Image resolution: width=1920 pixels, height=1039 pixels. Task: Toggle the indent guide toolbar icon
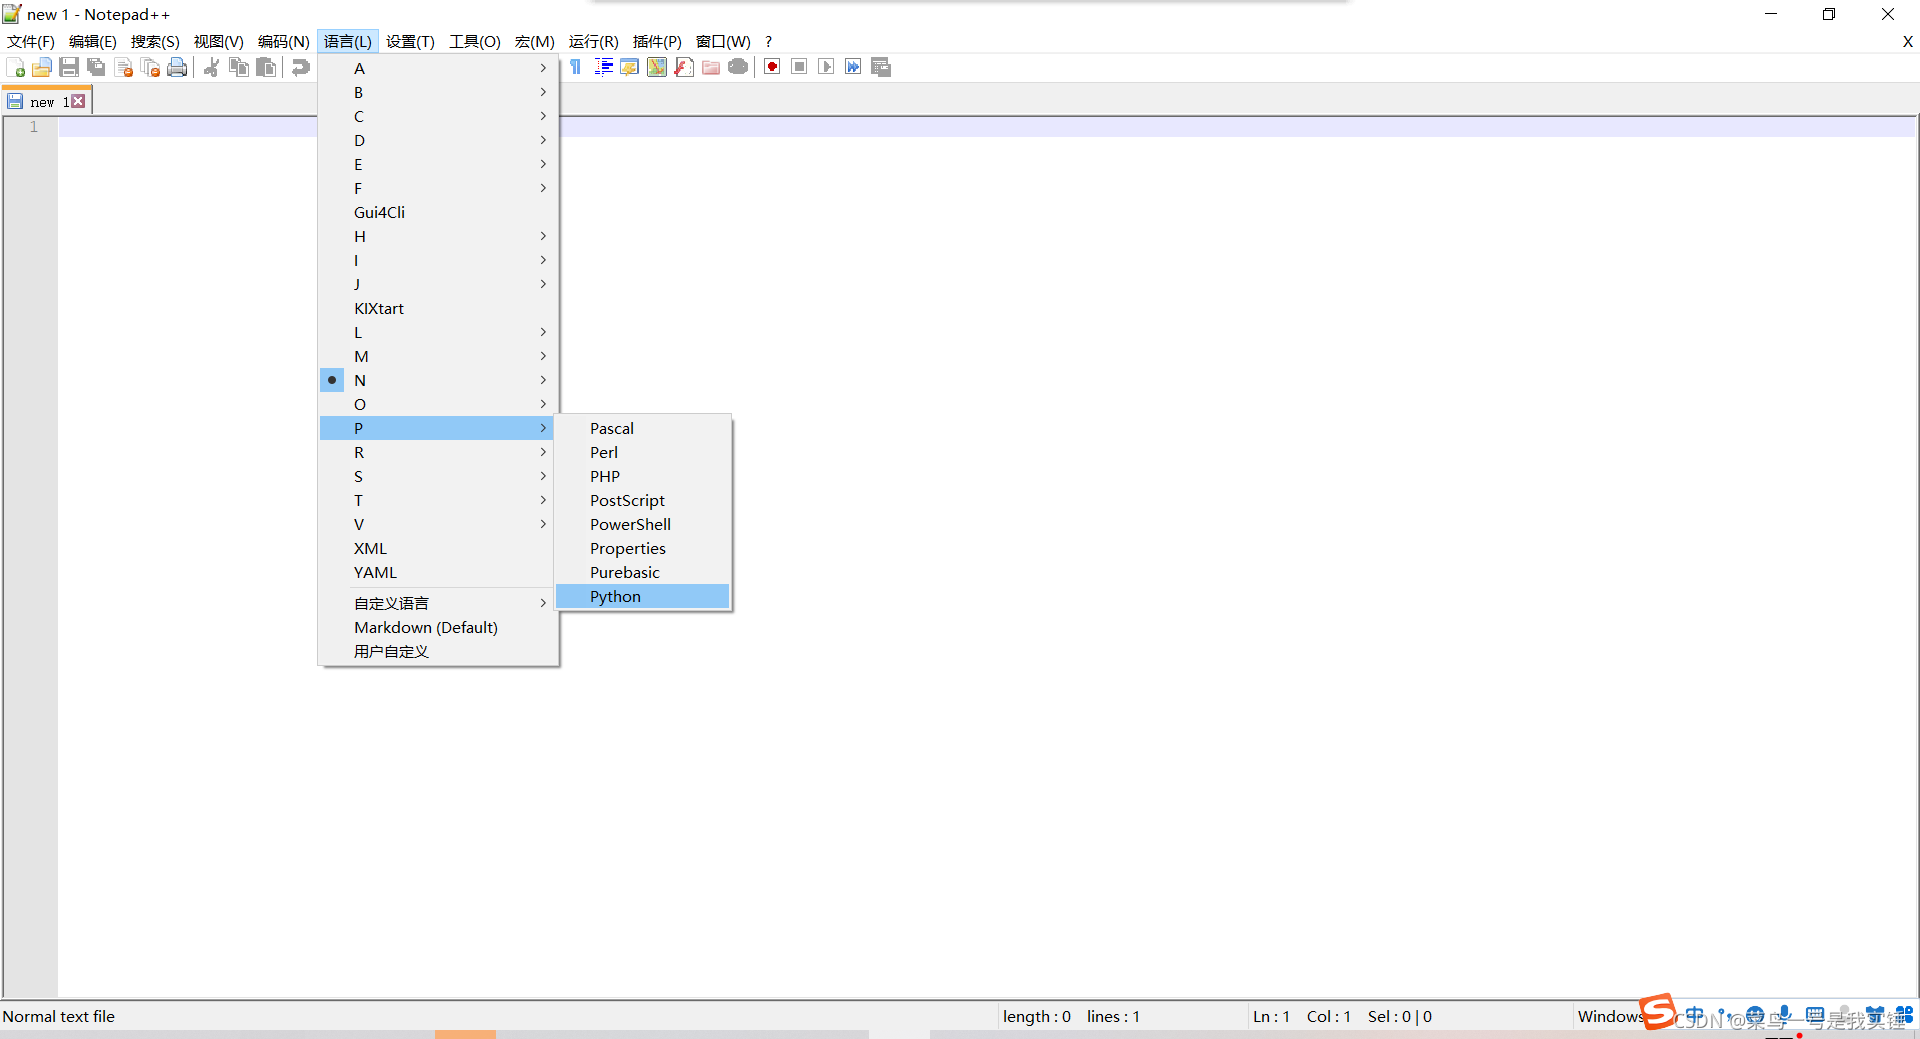[x=603, y=67]
